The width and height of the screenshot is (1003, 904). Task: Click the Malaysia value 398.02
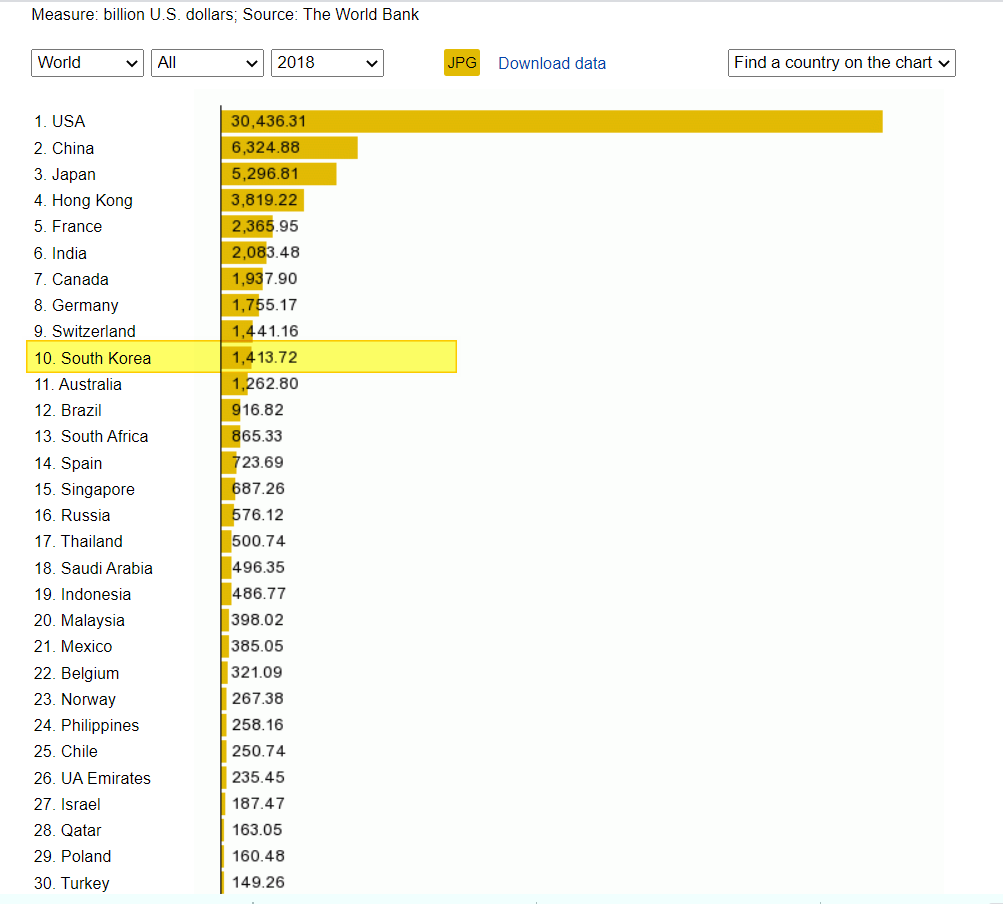(x=258, y=620)
